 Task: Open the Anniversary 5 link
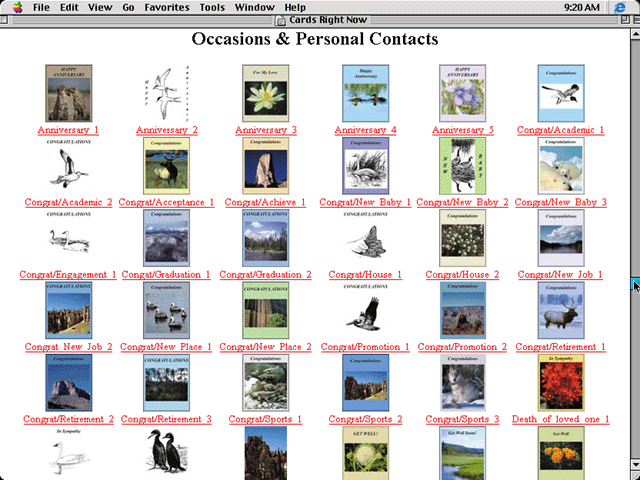(463, 130)
